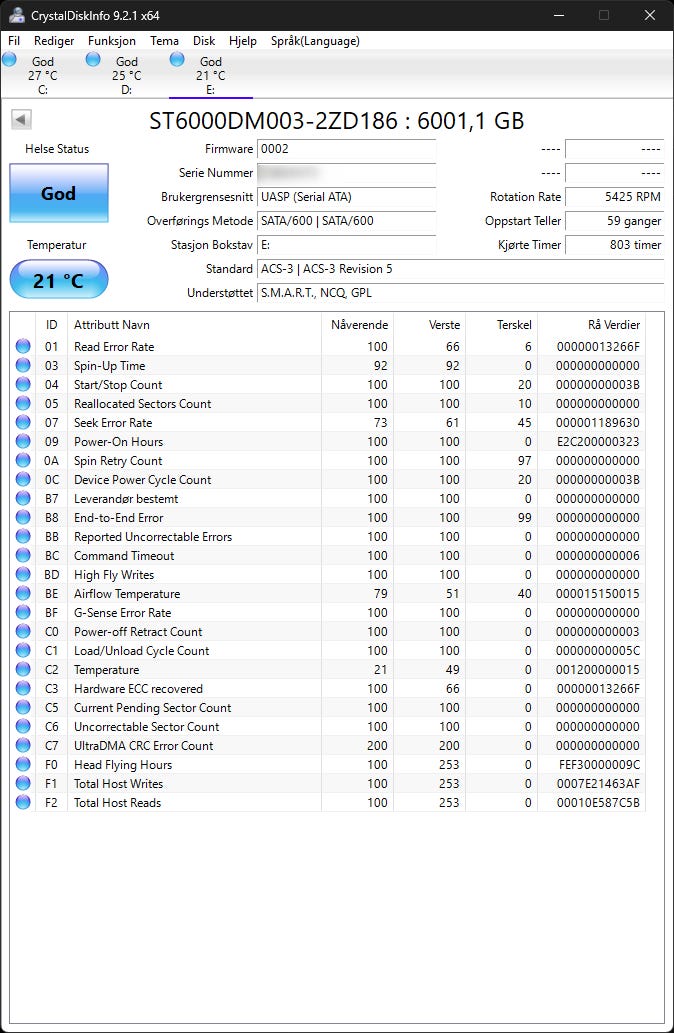Click status orb for Load/Unload Cycle Count

coord(23,650)
